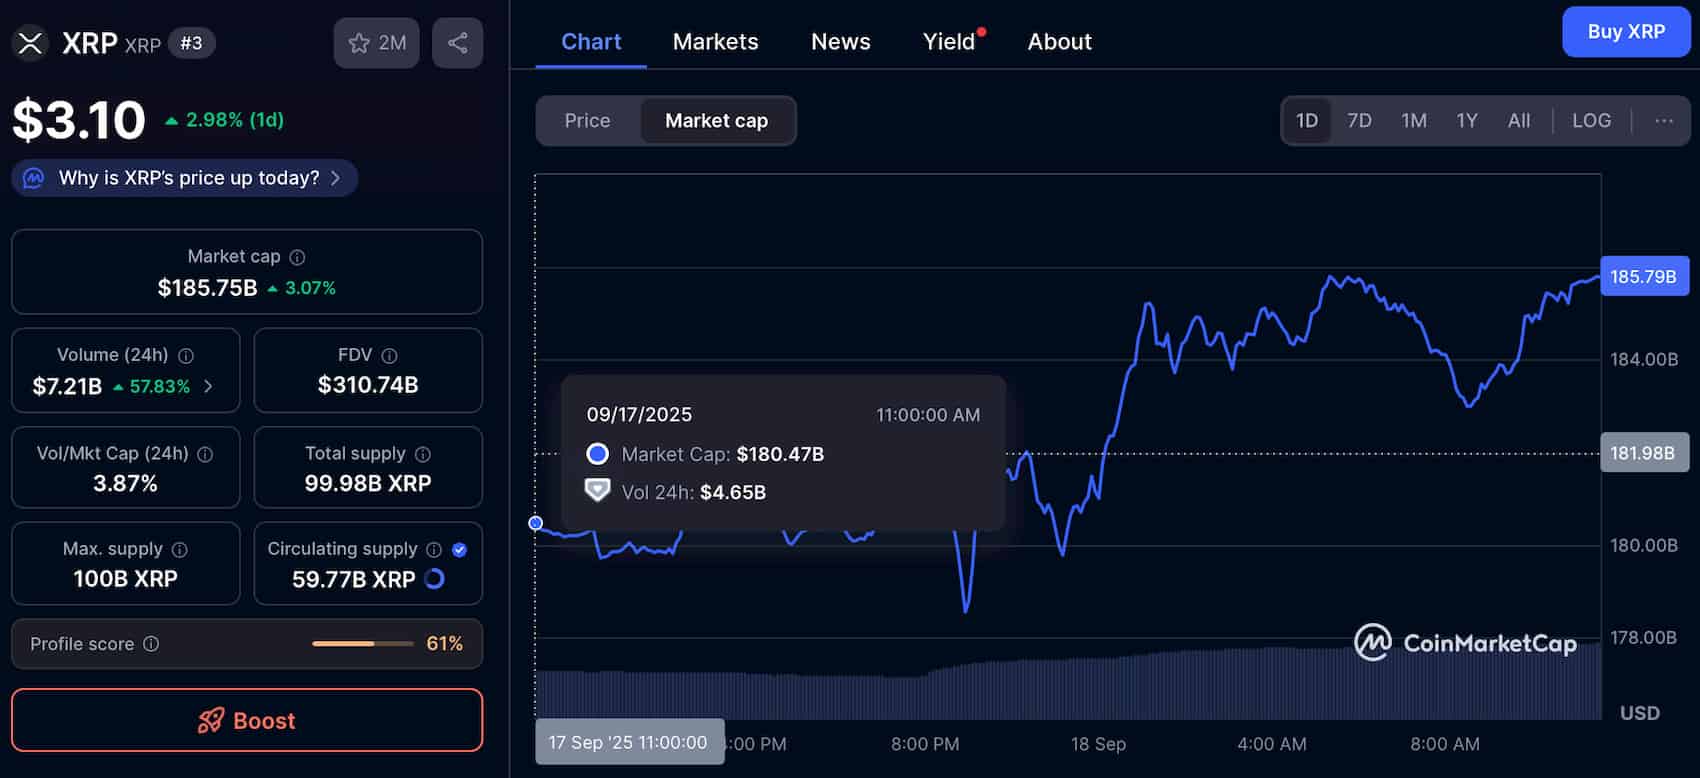Viewport: 1700px width, 778px height.
Task: Open "Why is XRP's price up today?"
Action: (x=185, y=178)
